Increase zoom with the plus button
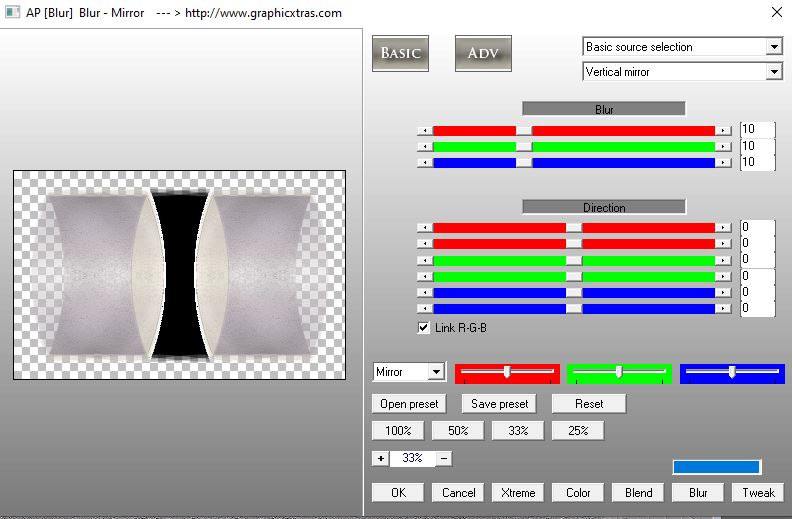 point(380,458)
